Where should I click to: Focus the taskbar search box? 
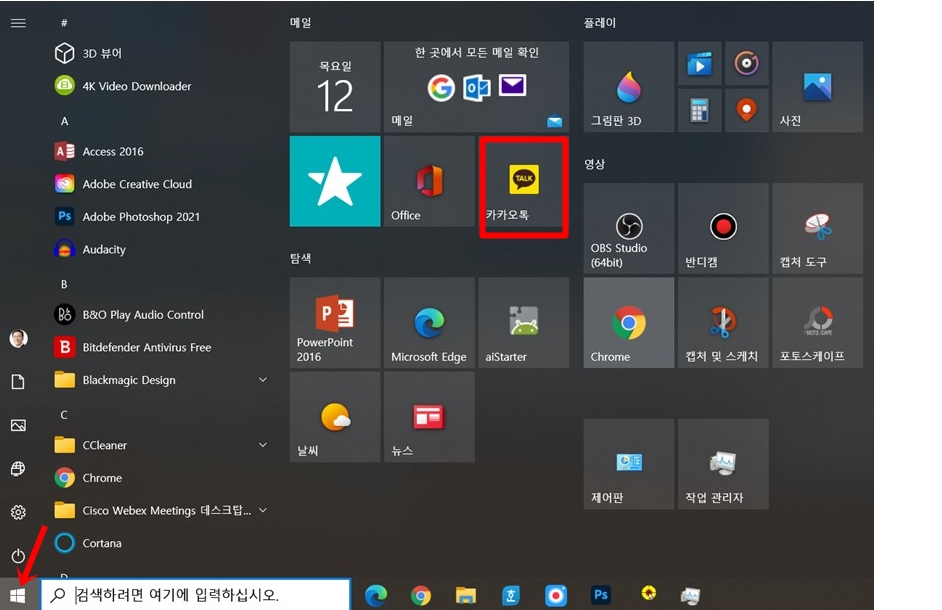point(195,595)
